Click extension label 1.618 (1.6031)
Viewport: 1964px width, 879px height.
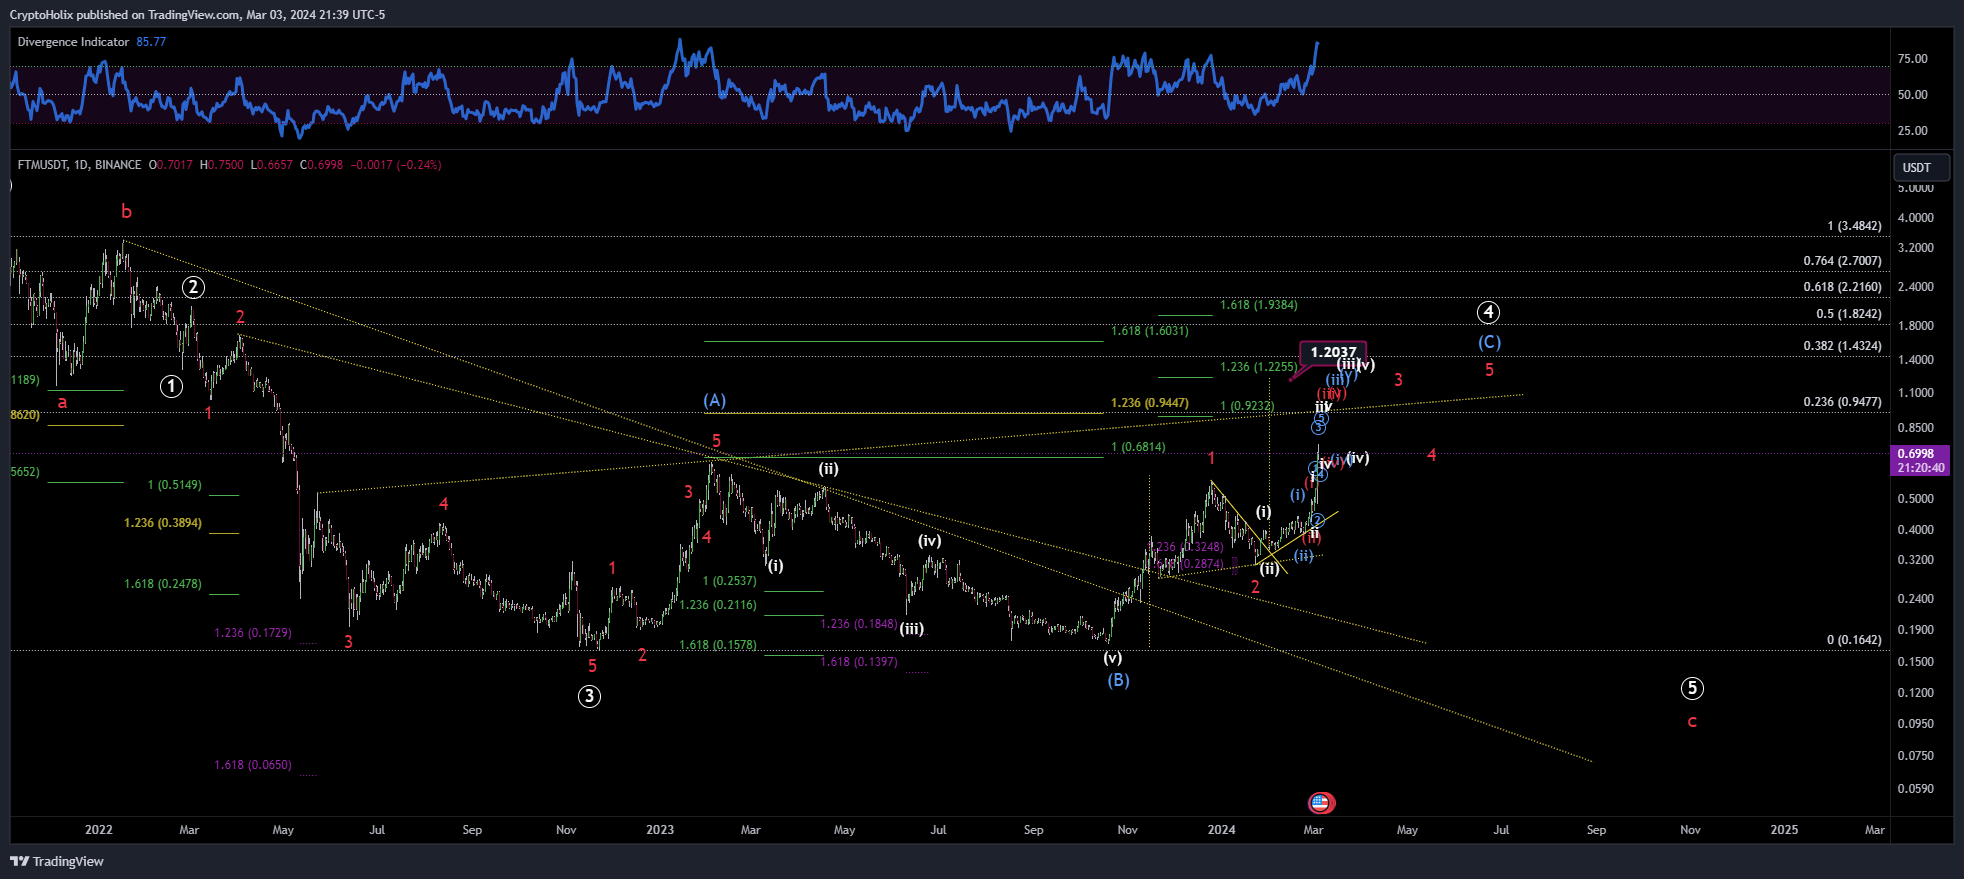tap(1150, 331)
